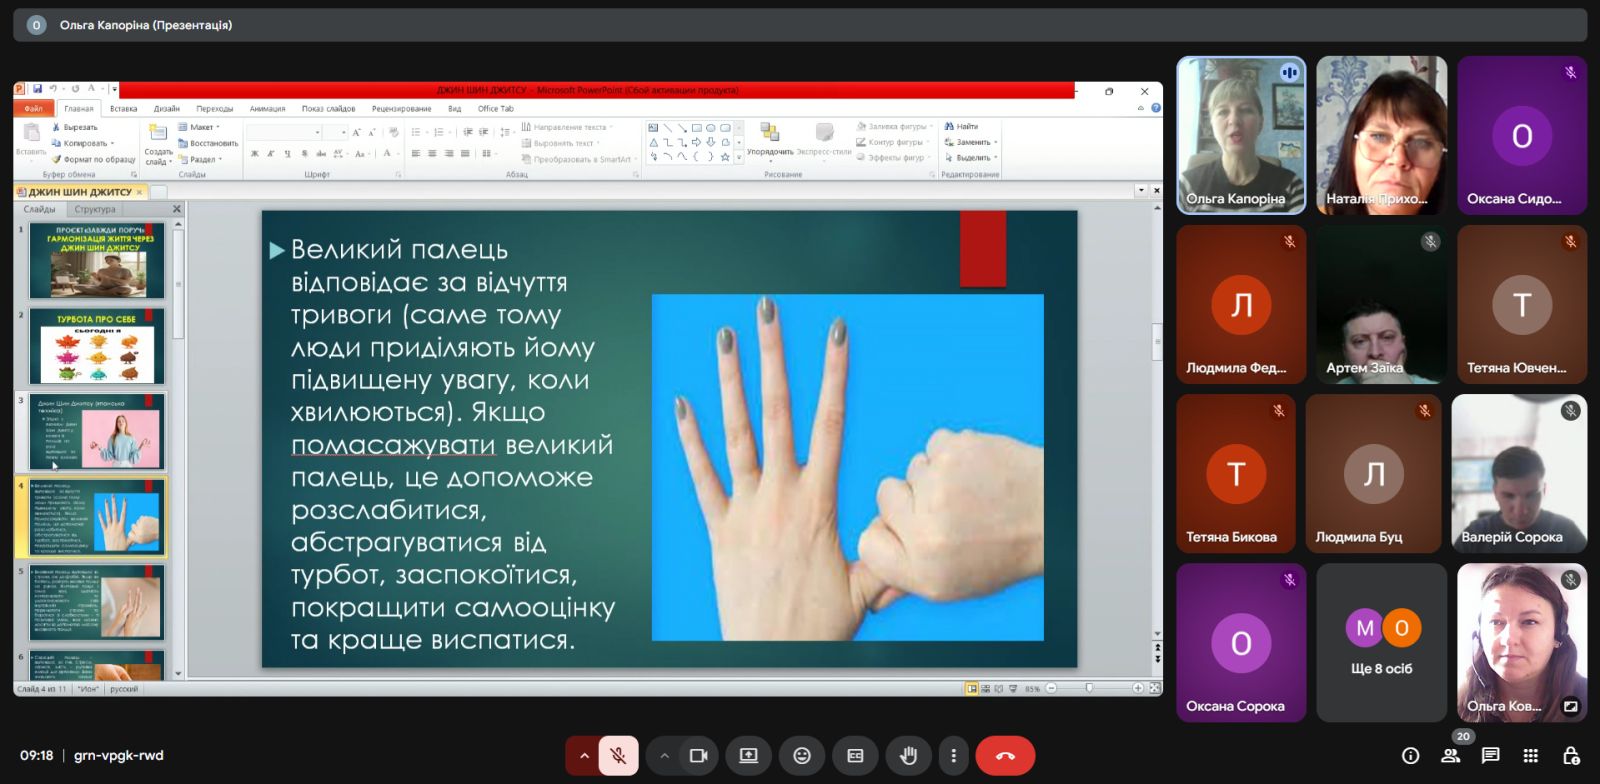The image size is (1600, 784).
Task: Switch to the Вставка ribbon tab
Action: [x=124, y=109]
